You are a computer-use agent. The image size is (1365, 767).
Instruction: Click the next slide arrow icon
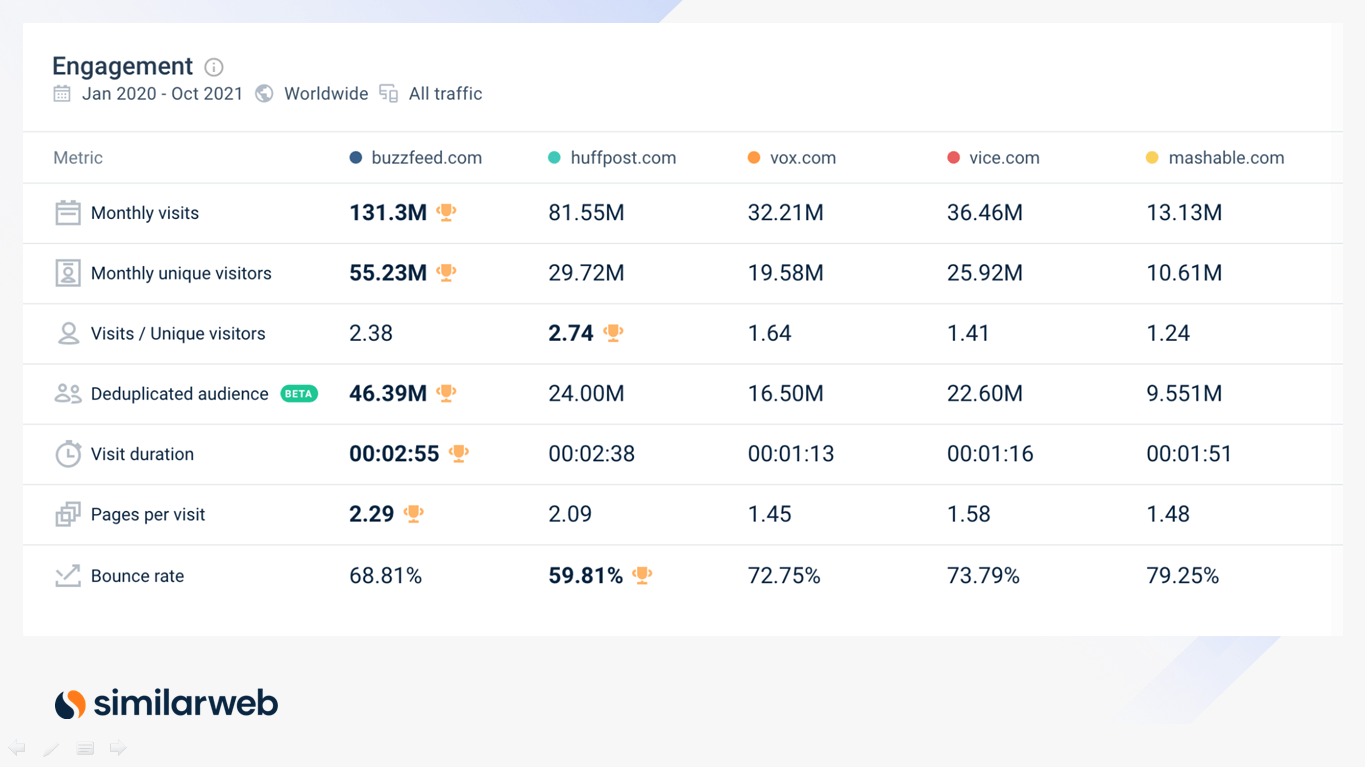[x=118, y=748]
